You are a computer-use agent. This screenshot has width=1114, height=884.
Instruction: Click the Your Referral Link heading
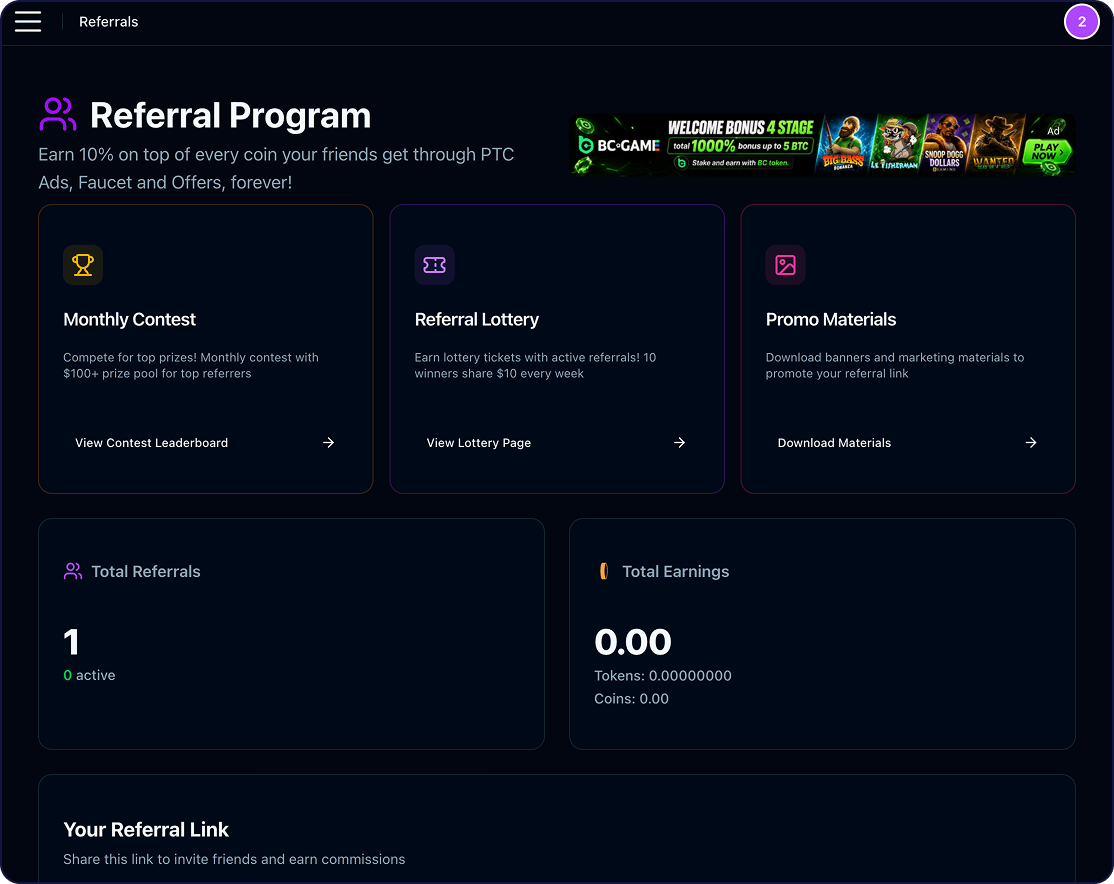point(146,829)
